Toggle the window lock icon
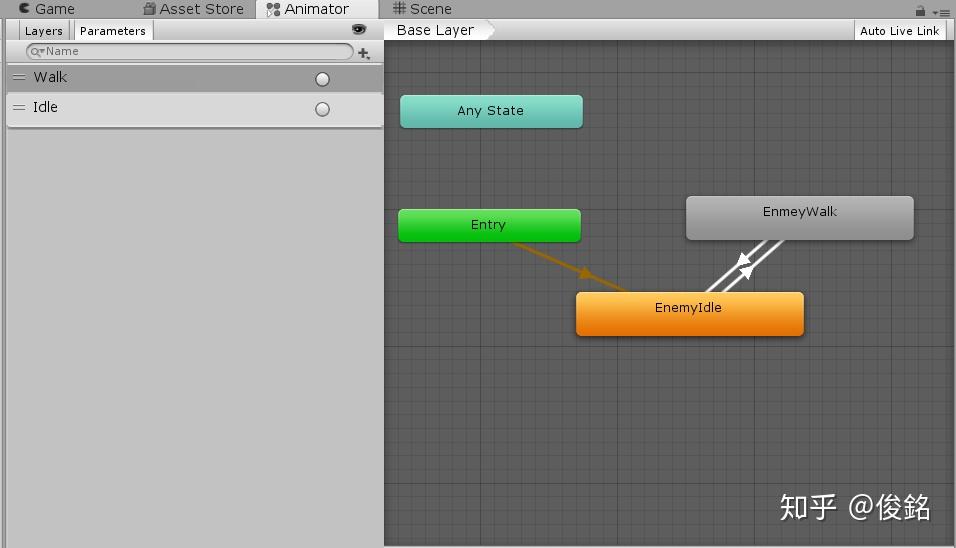Image resolution: width=956 pixels, height=548 pixels. [920, 11]
